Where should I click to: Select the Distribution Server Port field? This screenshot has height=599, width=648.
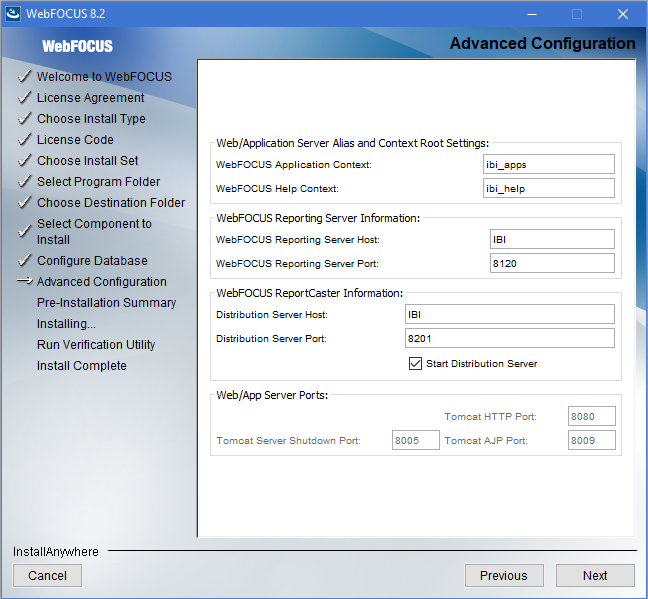pyautogui.click(x=510, y=338)
